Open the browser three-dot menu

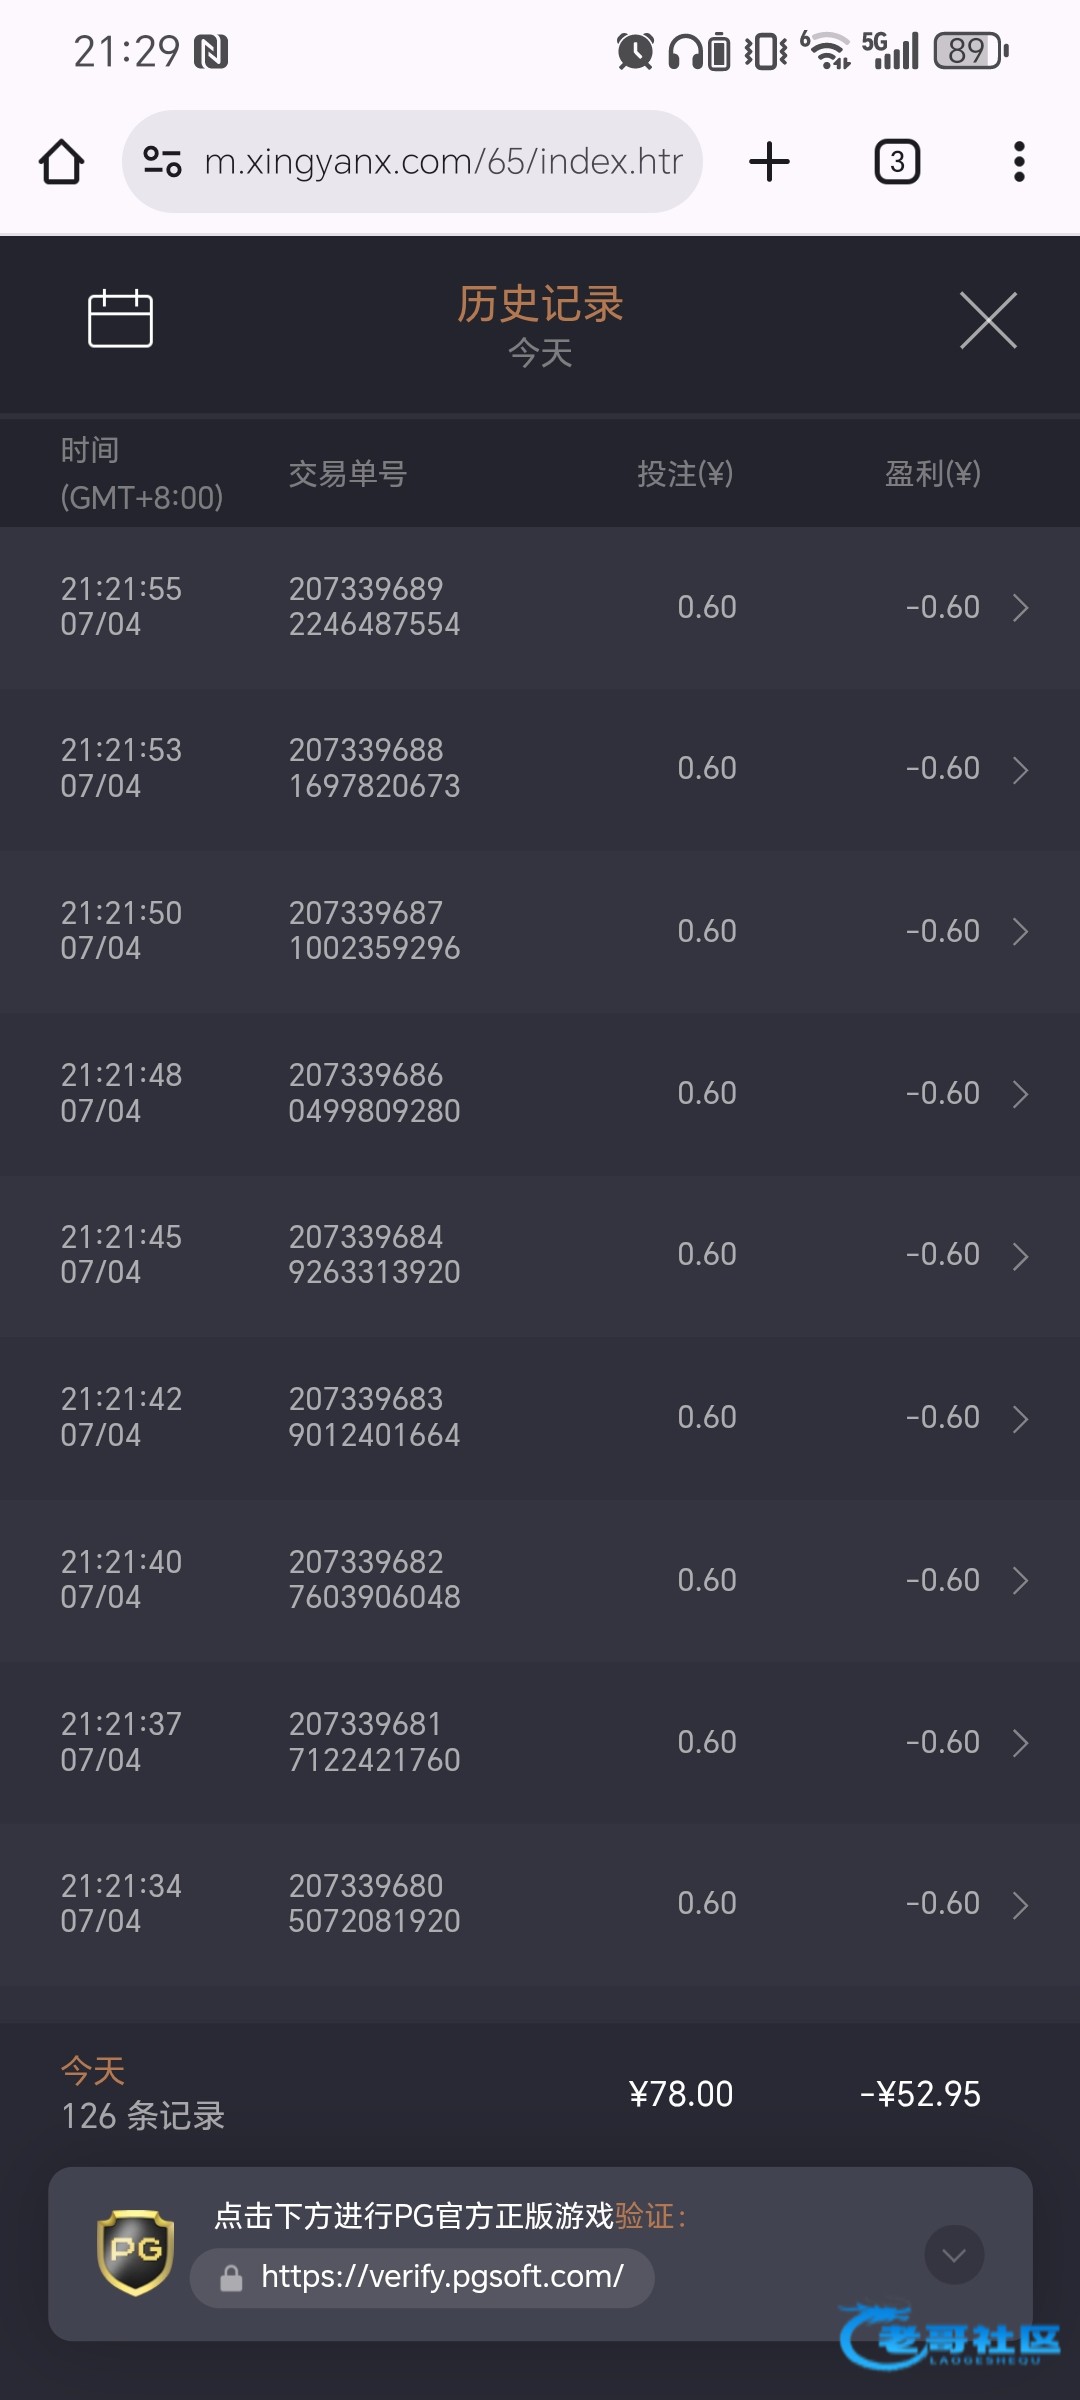[x=1019, y=162]
